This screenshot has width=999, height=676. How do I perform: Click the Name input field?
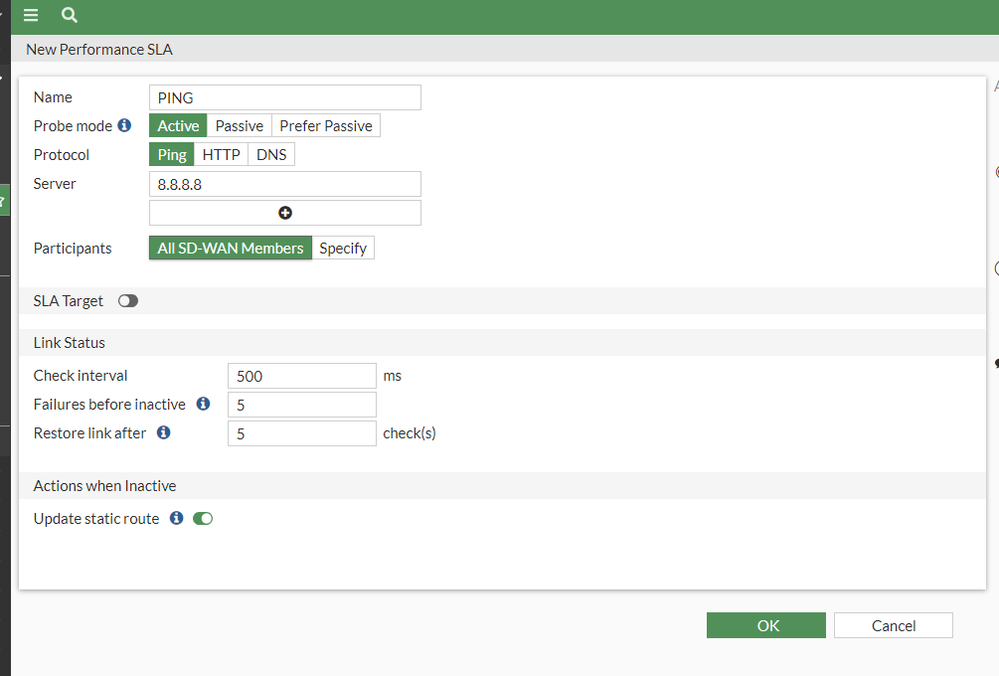pyautogui.click(x=285, y=97)
